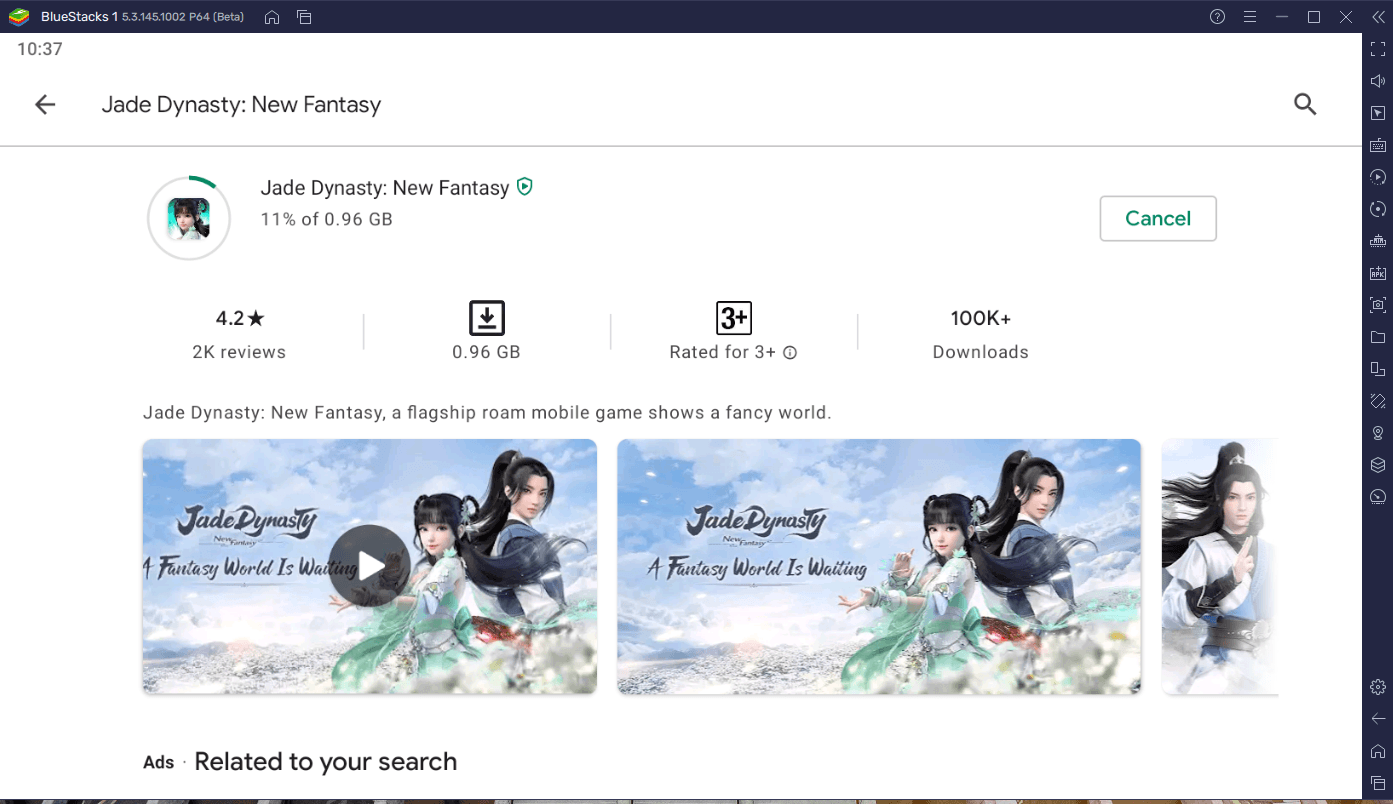Click the 100K+ Downloads stat
Screen dimensions: 1393x804
click(980, 334)
